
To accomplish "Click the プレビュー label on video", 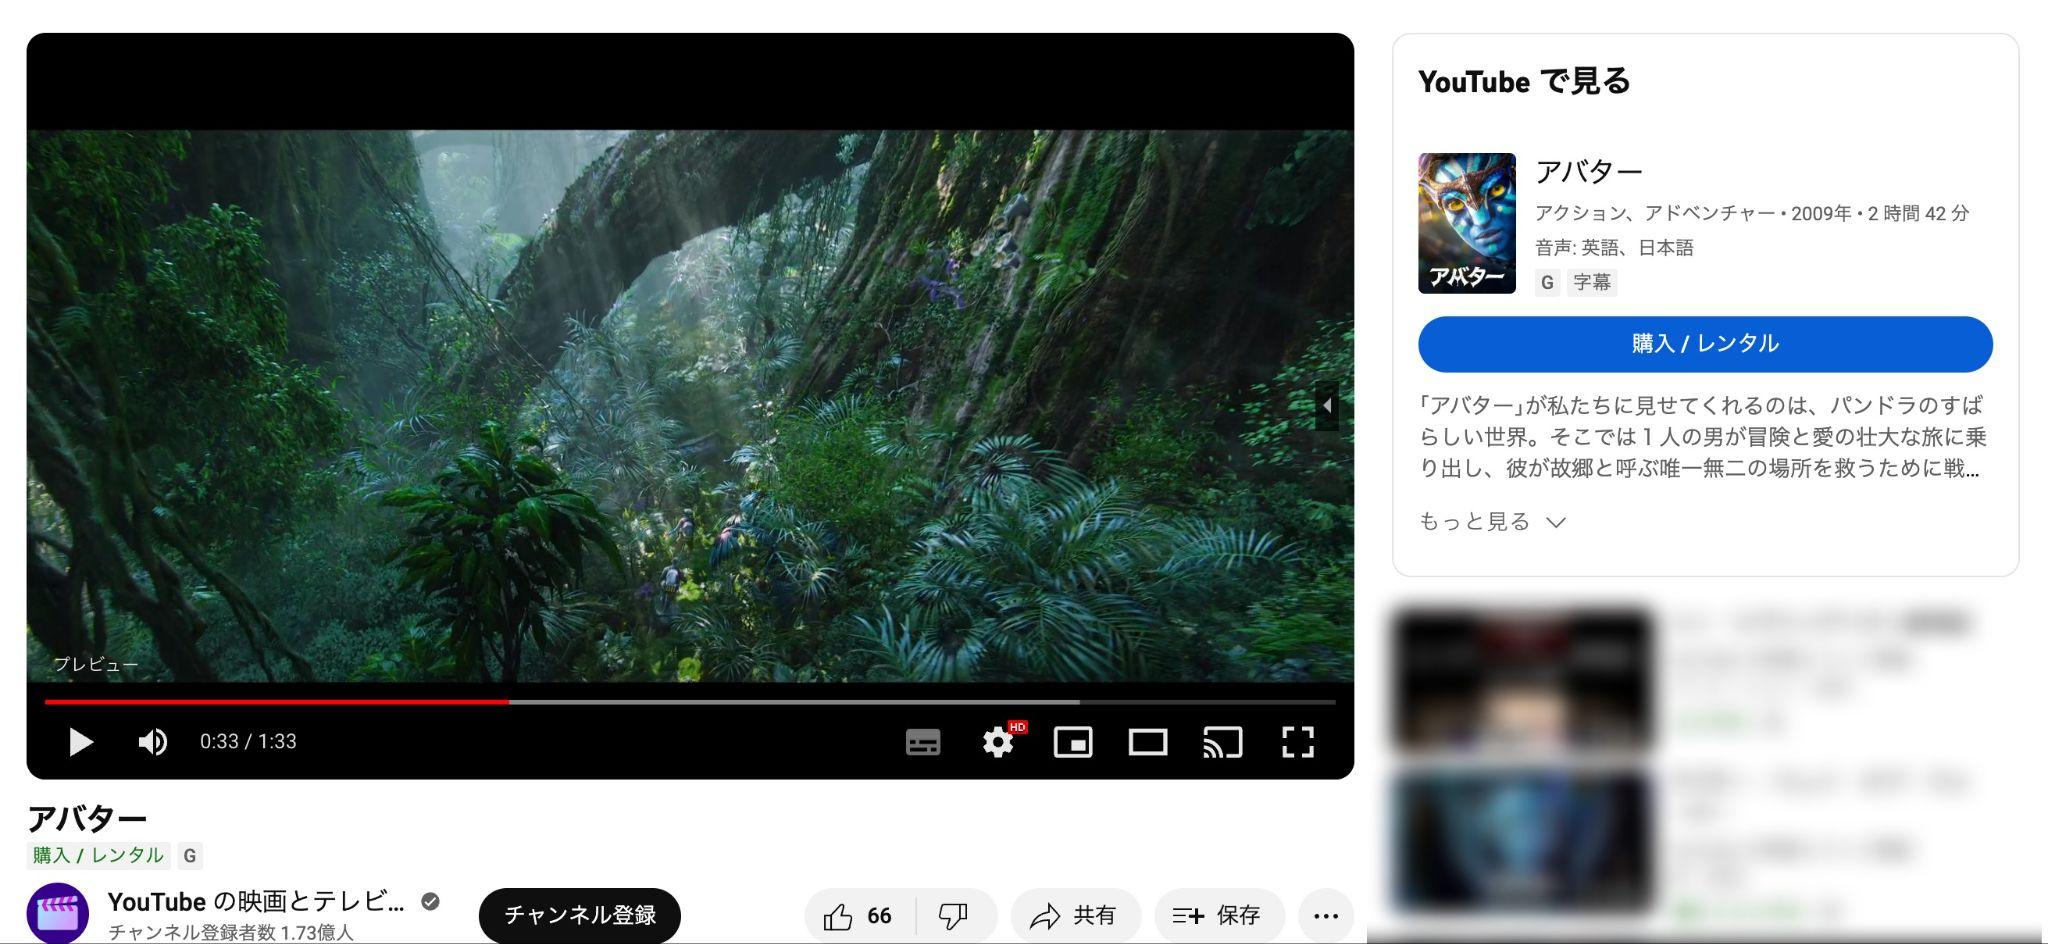I will click(96, 664).
